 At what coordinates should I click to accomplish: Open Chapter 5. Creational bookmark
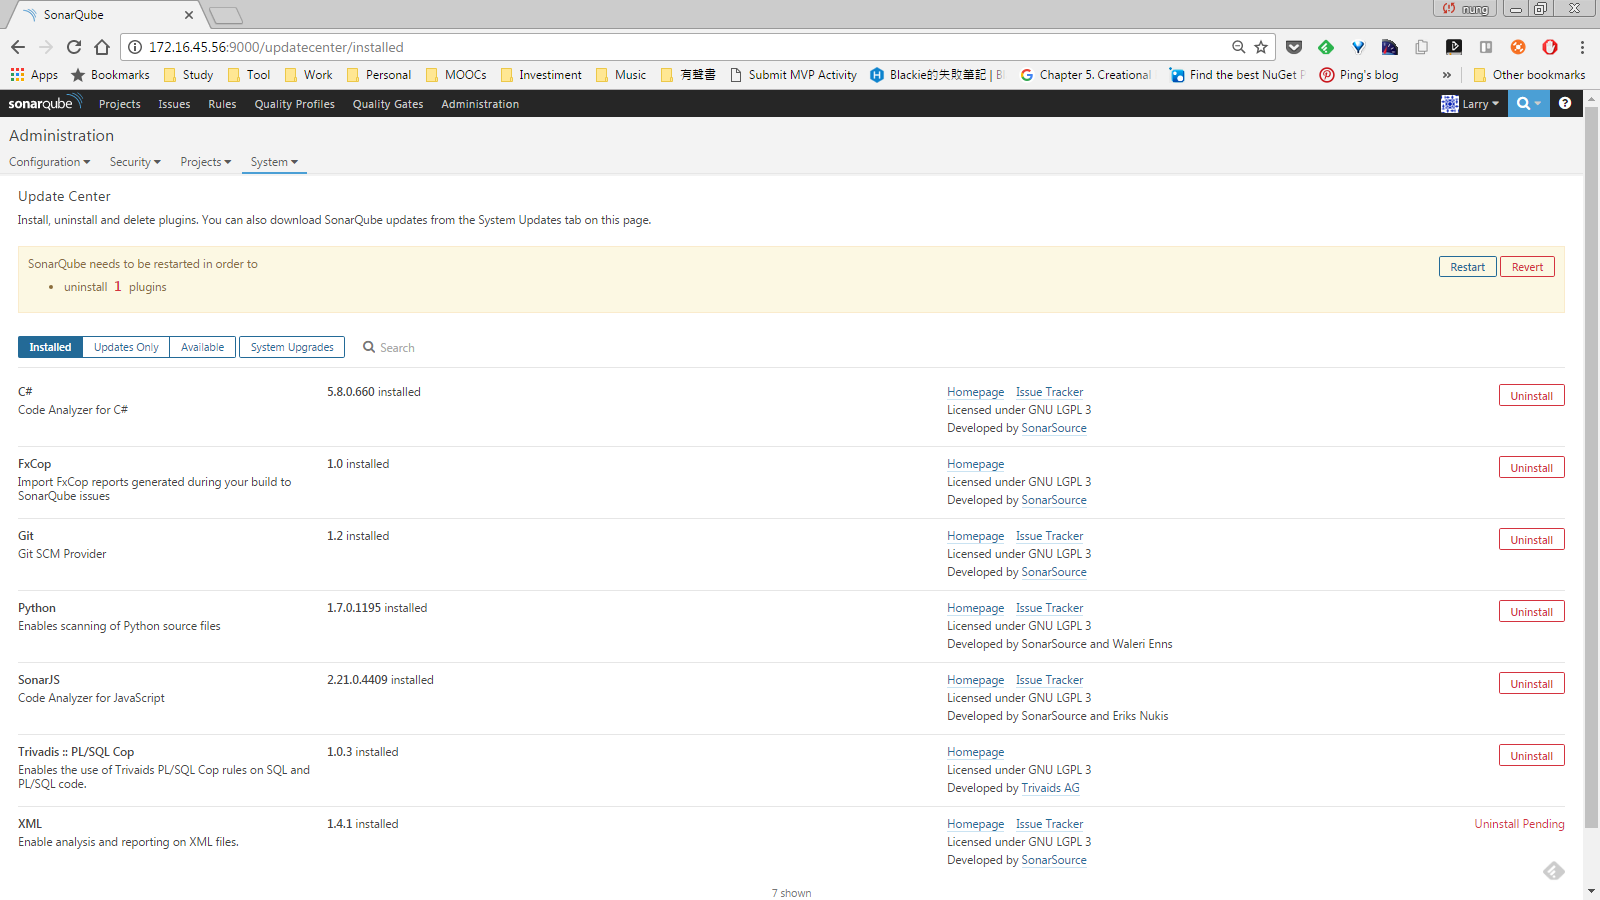point(1086,75)
